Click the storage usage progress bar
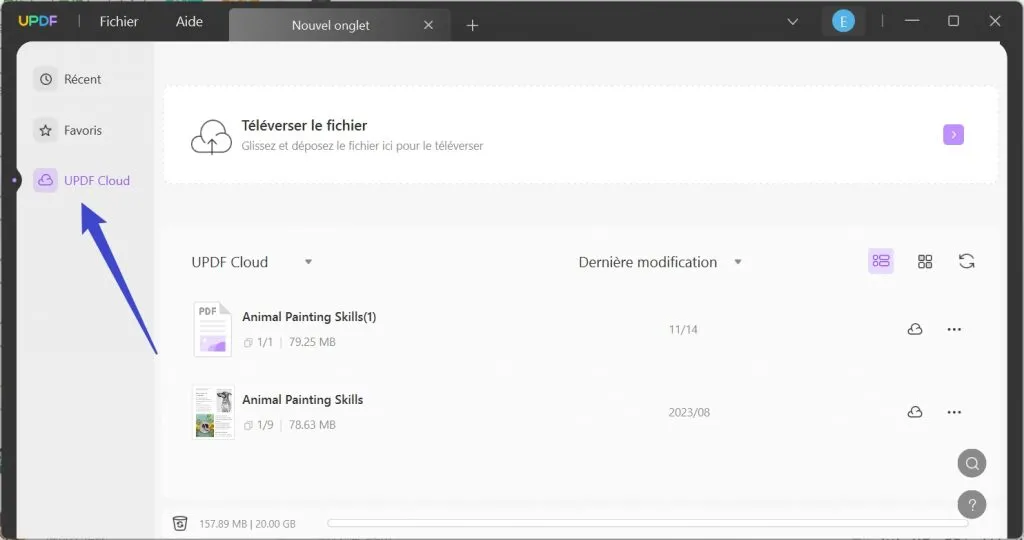The image size is (1024, 540). (647, 523)
